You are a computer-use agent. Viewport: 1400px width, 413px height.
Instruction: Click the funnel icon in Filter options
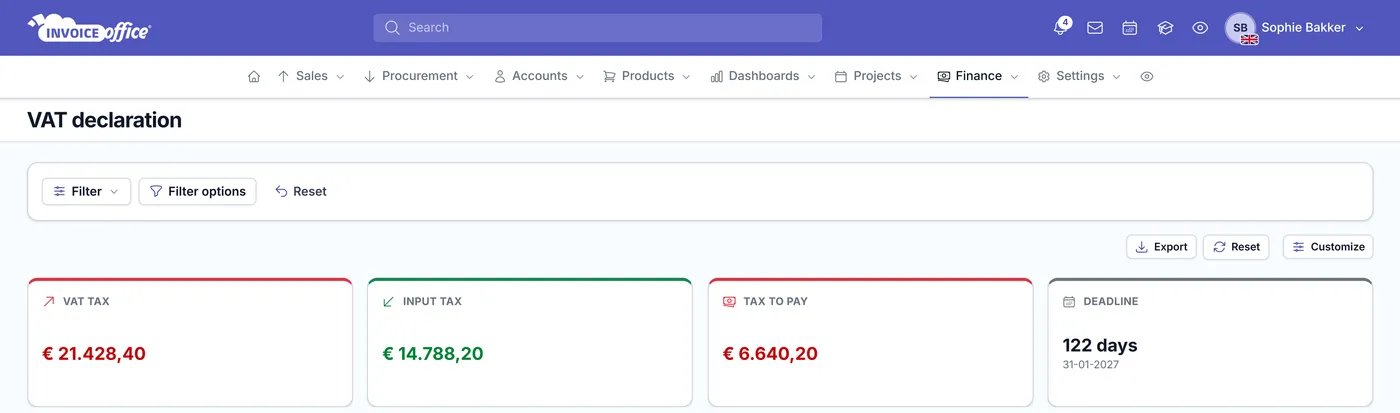pos(156,191)
